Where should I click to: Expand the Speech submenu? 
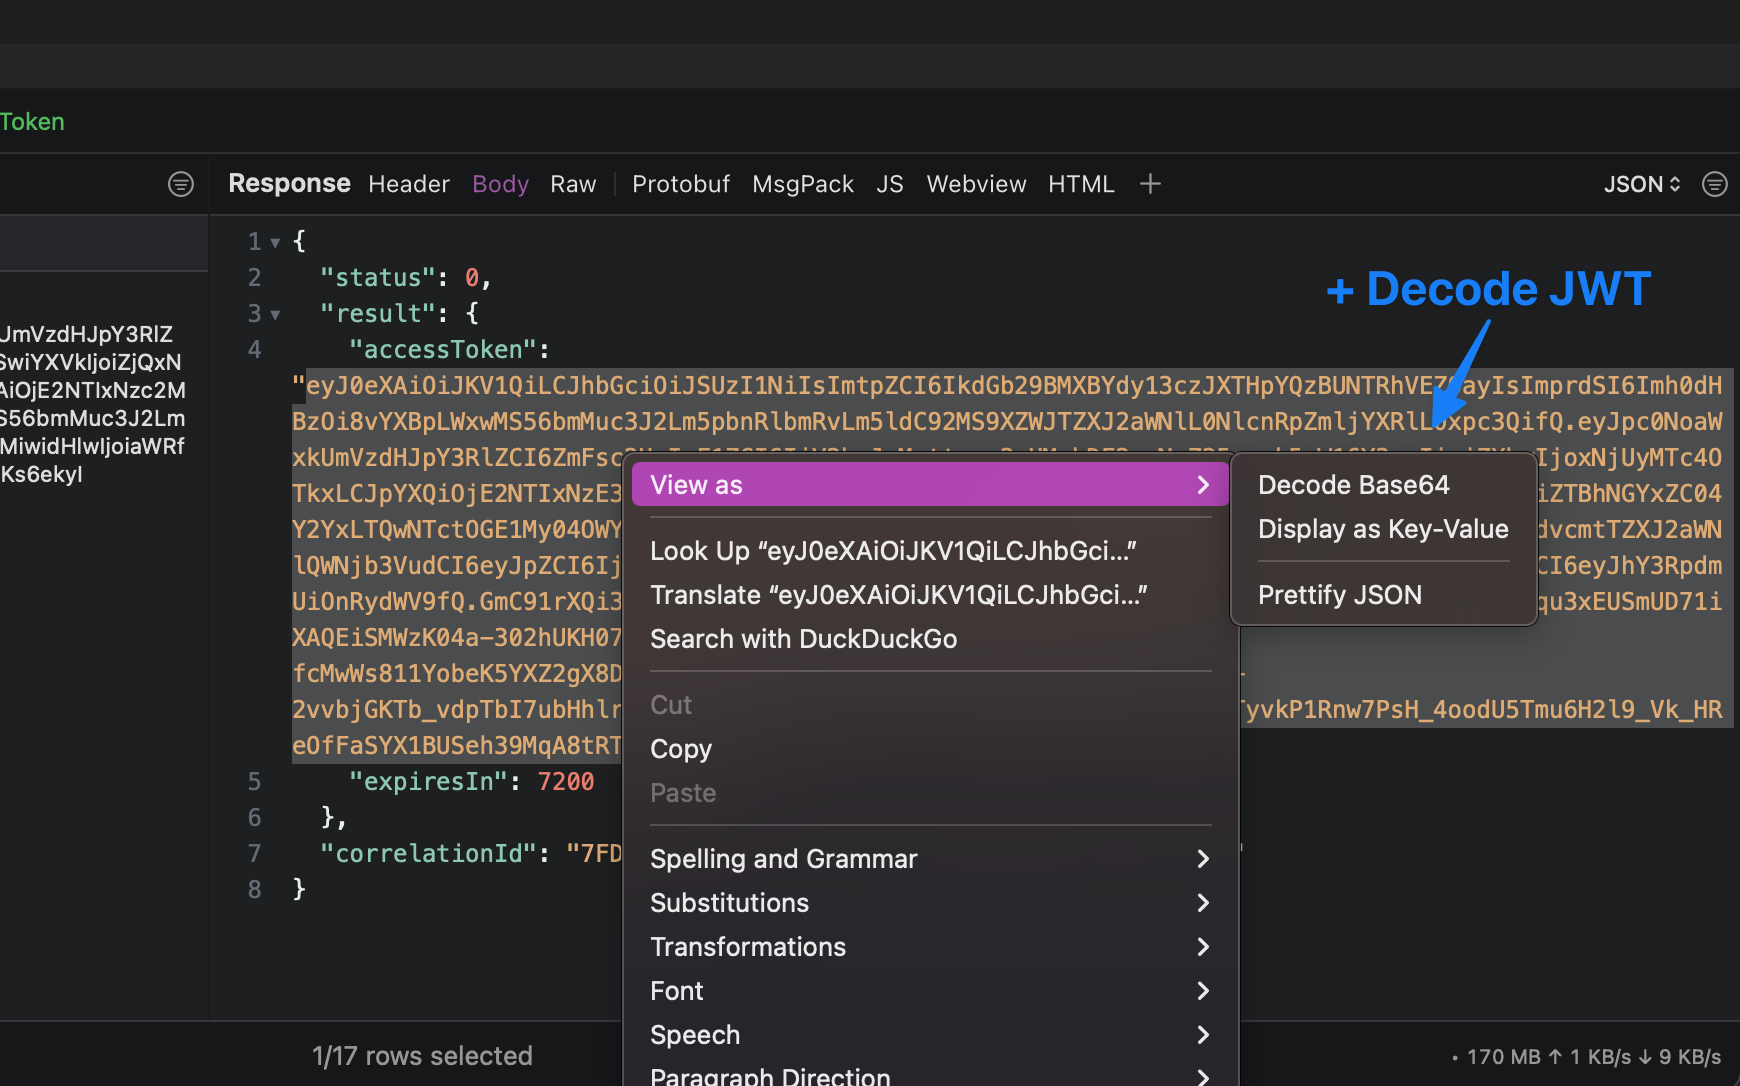tap(930, 1035)
